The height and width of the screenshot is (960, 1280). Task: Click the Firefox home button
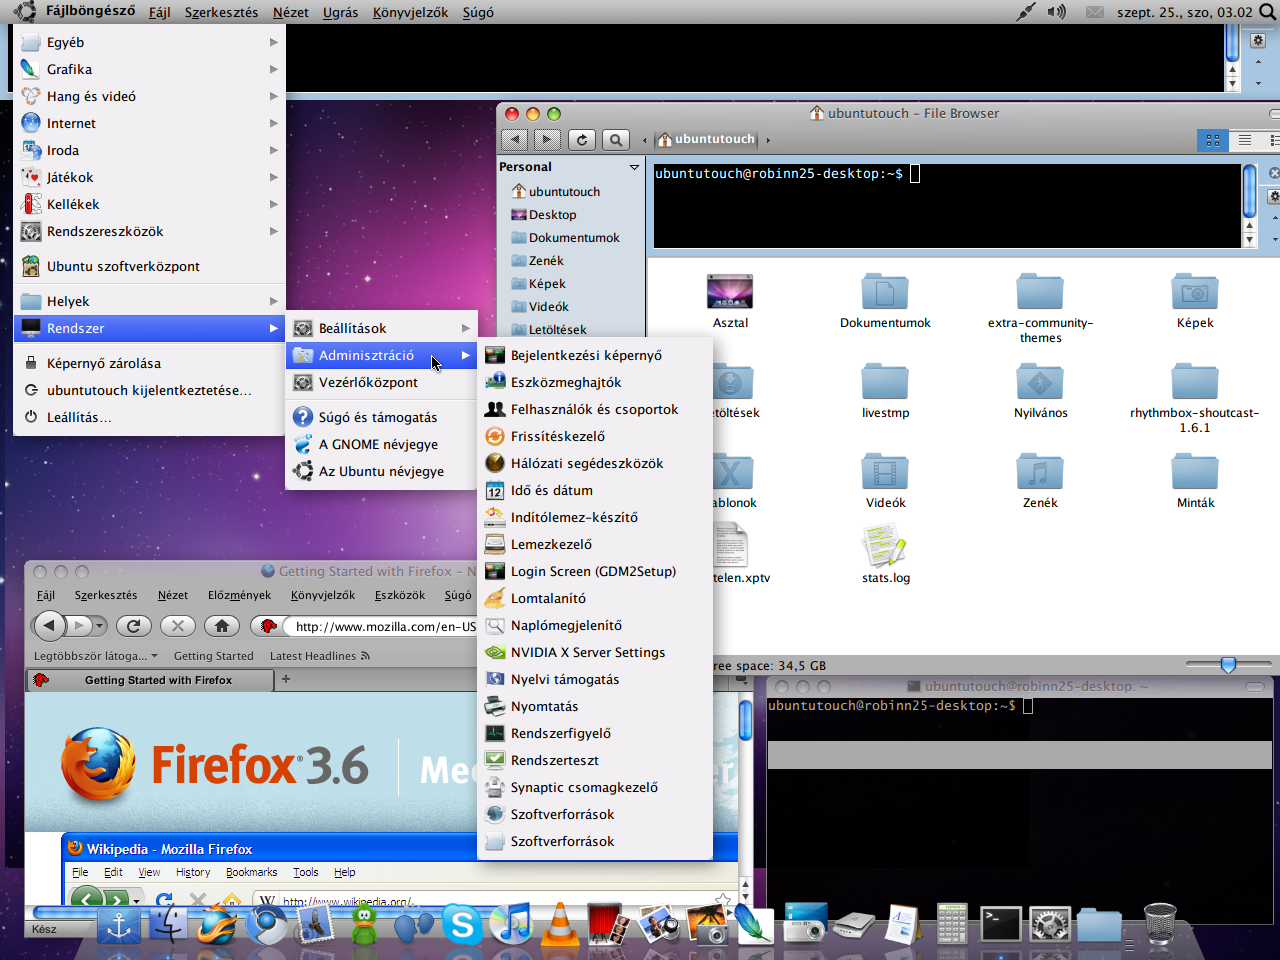coord(222,626)
